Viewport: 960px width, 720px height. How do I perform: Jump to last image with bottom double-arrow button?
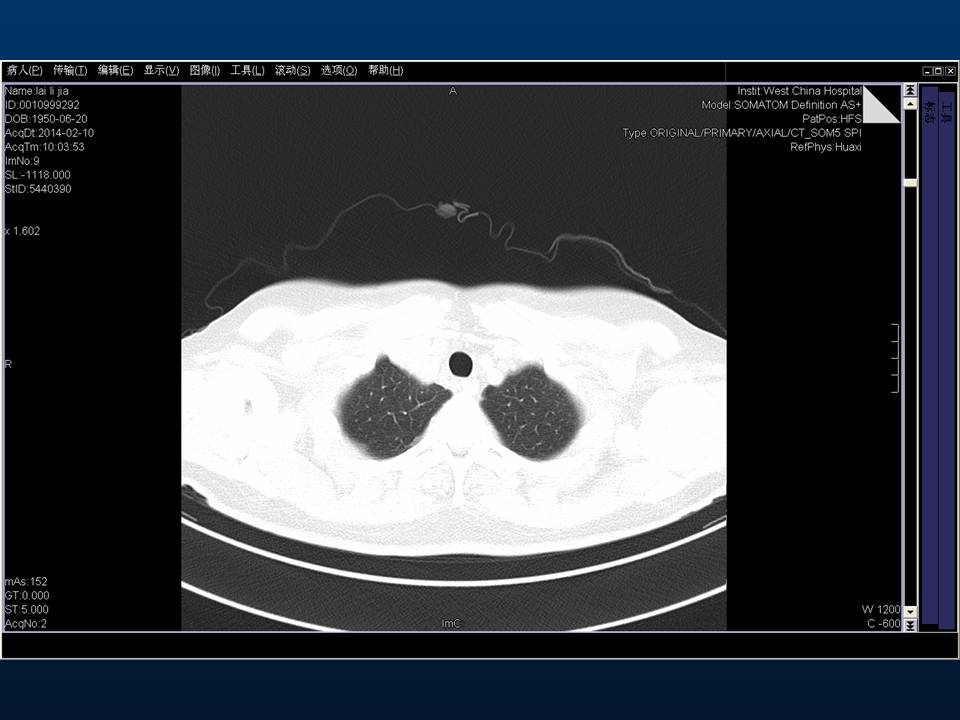(910, 625)
